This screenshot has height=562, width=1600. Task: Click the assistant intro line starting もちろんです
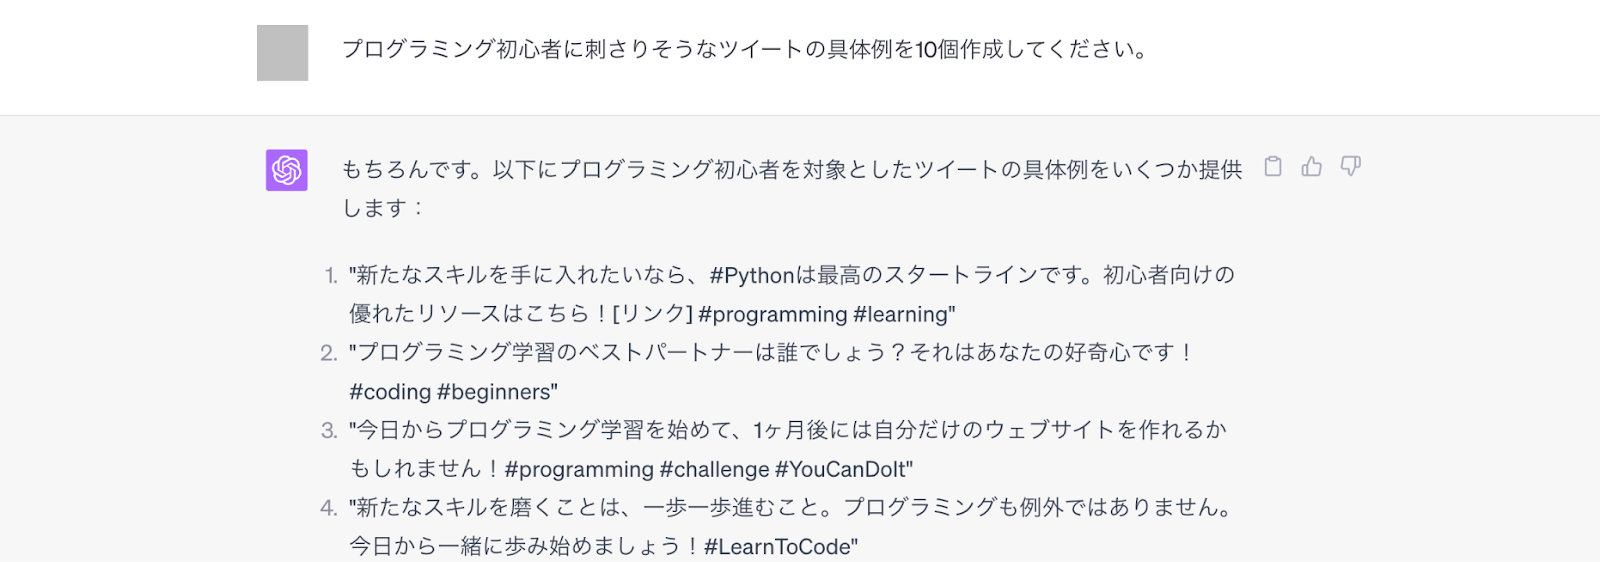point(790,170)
